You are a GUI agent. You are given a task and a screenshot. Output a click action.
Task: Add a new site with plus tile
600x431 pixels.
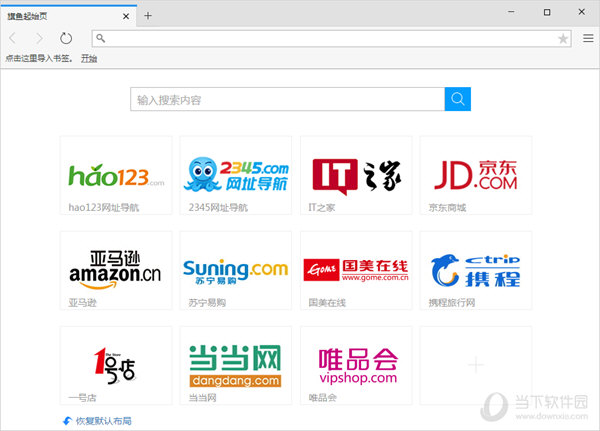pyautogui.click(x=476, y=366)
